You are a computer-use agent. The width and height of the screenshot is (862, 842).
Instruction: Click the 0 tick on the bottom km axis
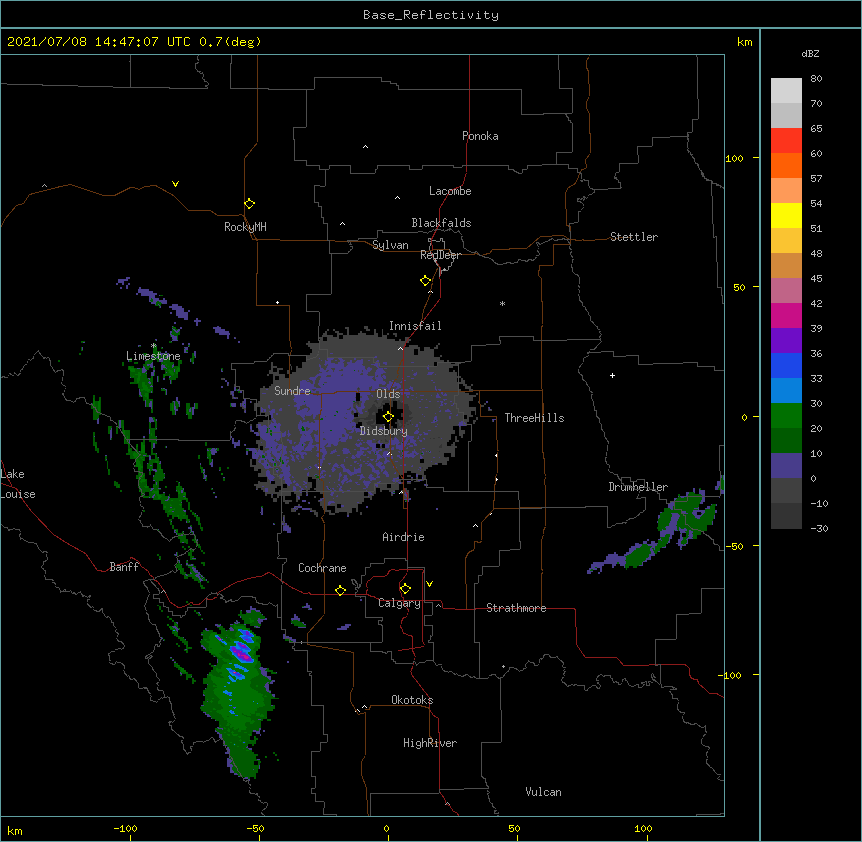coord(386,828)
